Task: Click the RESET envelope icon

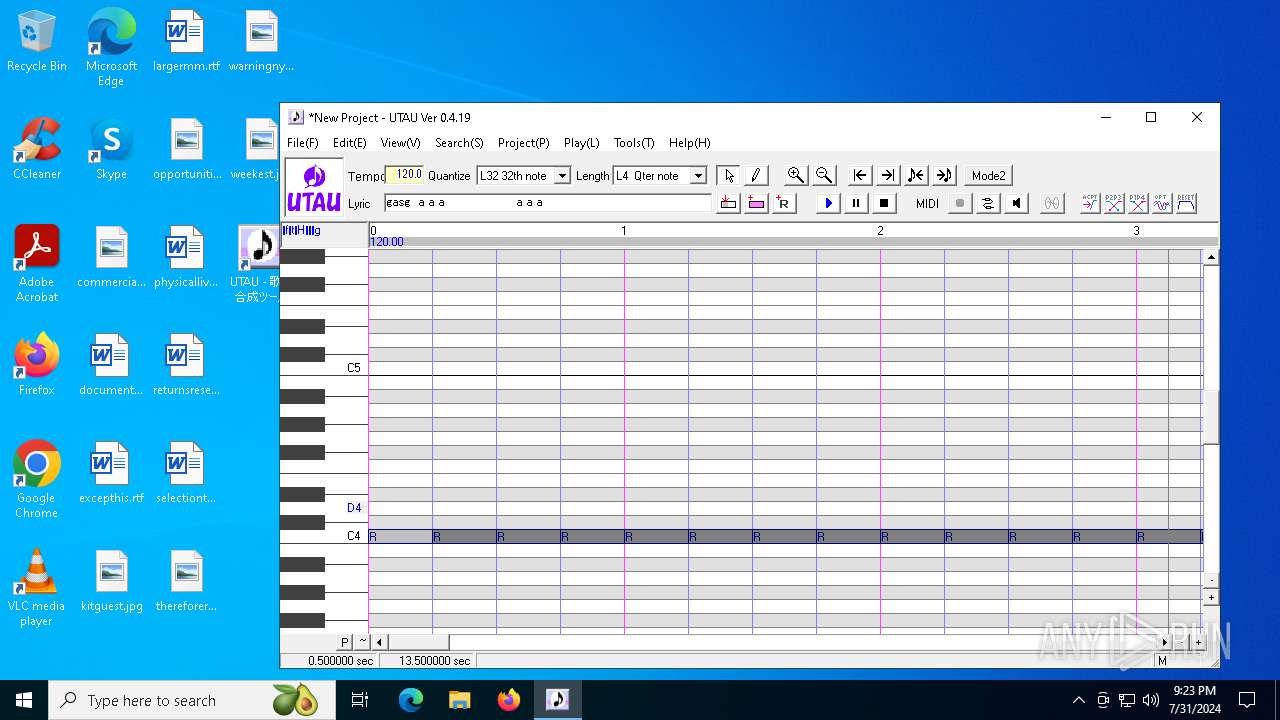Action: tap(1186, 203)
